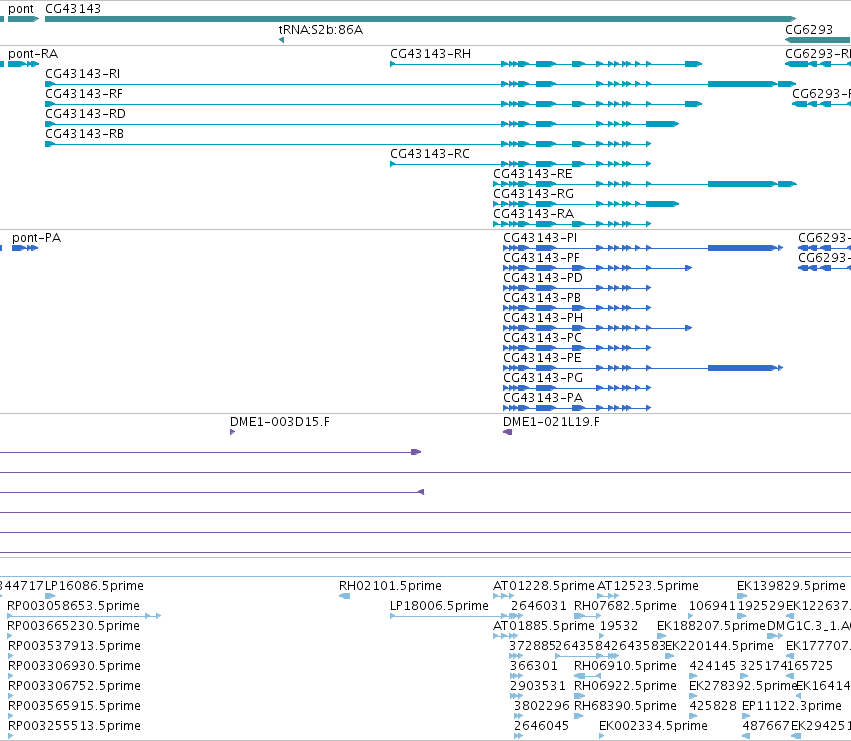Select the DME1-021L19.F clone label
This screenshot has height=741, width=851.
point(551,422)
